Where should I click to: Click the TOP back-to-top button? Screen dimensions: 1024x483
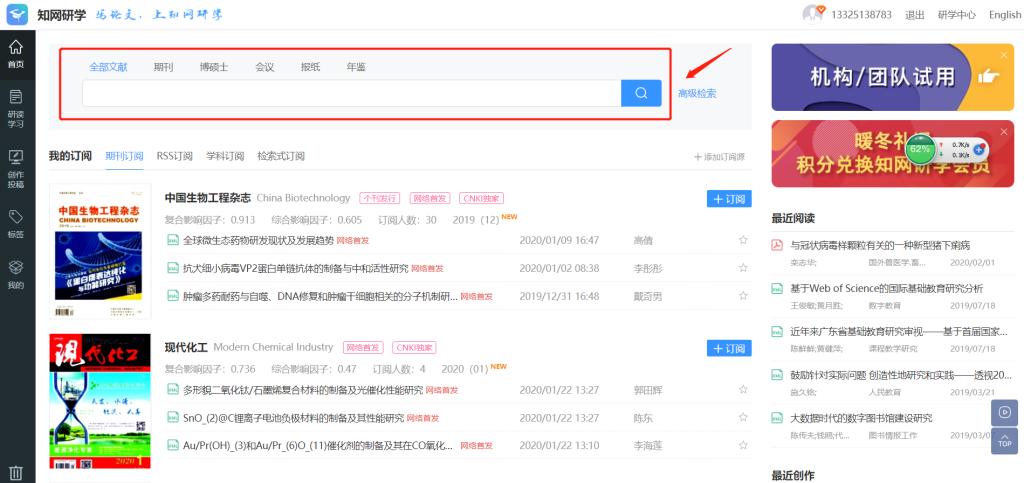point(1004,441)
